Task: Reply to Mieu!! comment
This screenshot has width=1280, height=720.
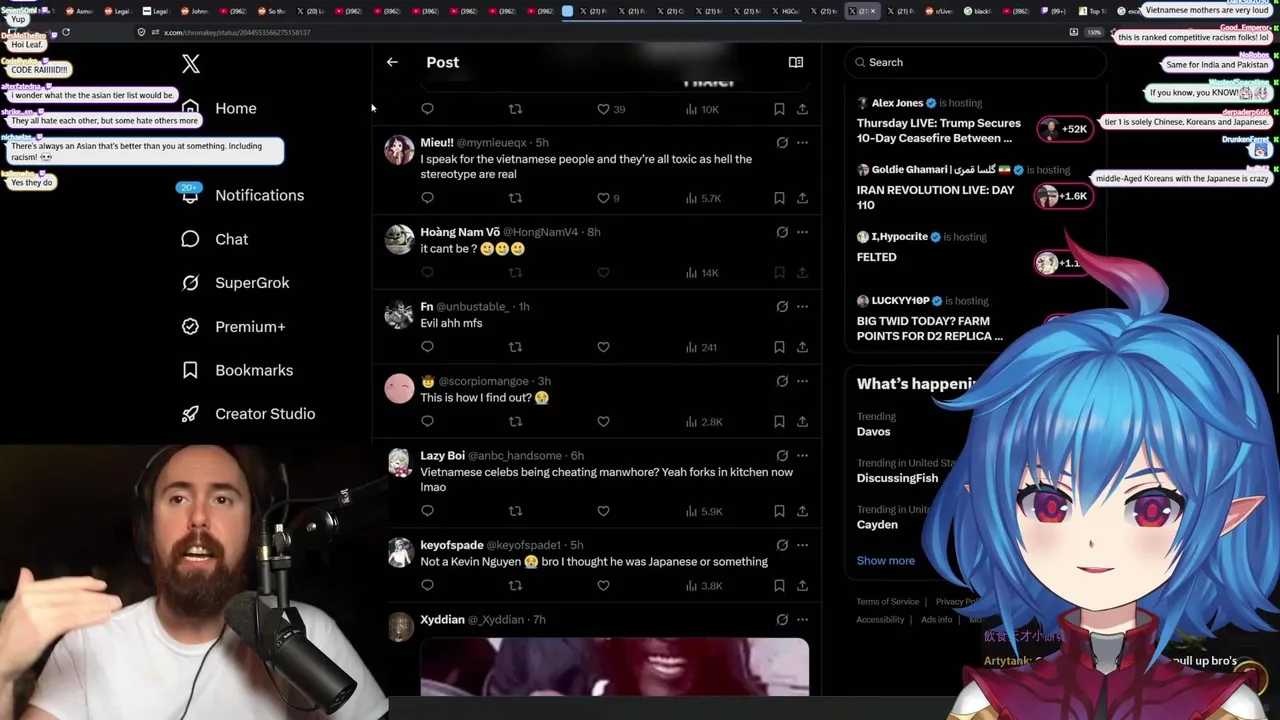Action: click(427, 198)
